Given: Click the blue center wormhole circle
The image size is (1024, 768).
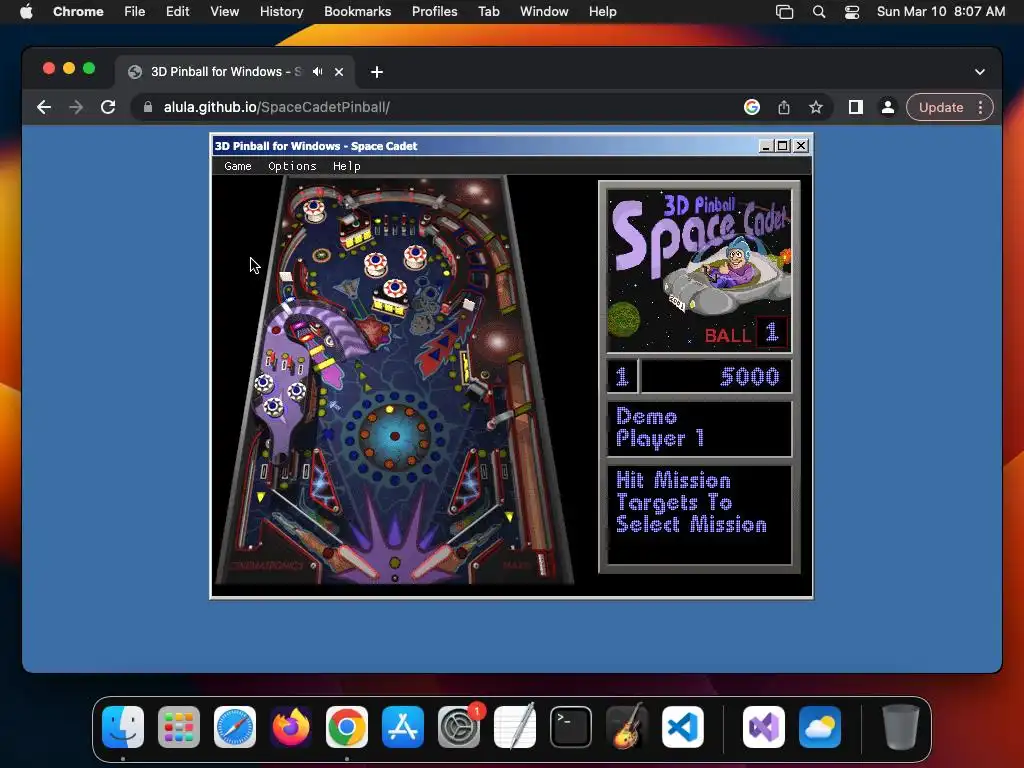Looking at the screenshot, I should [x=394, y=436].
